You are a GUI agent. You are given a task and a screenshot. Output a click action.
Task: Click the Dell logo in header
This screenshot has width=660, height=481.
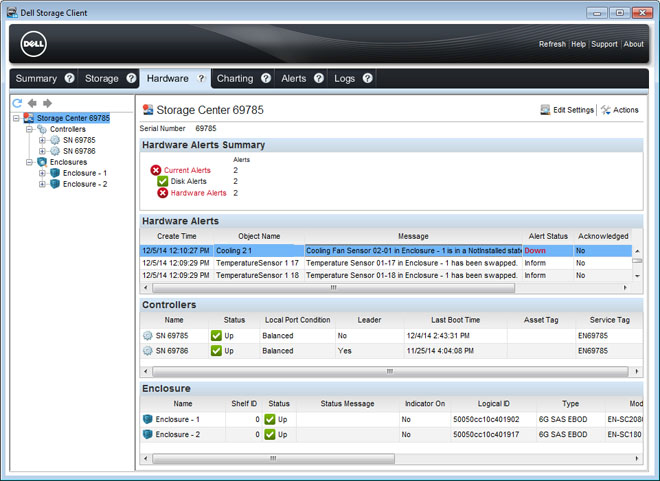34,45
